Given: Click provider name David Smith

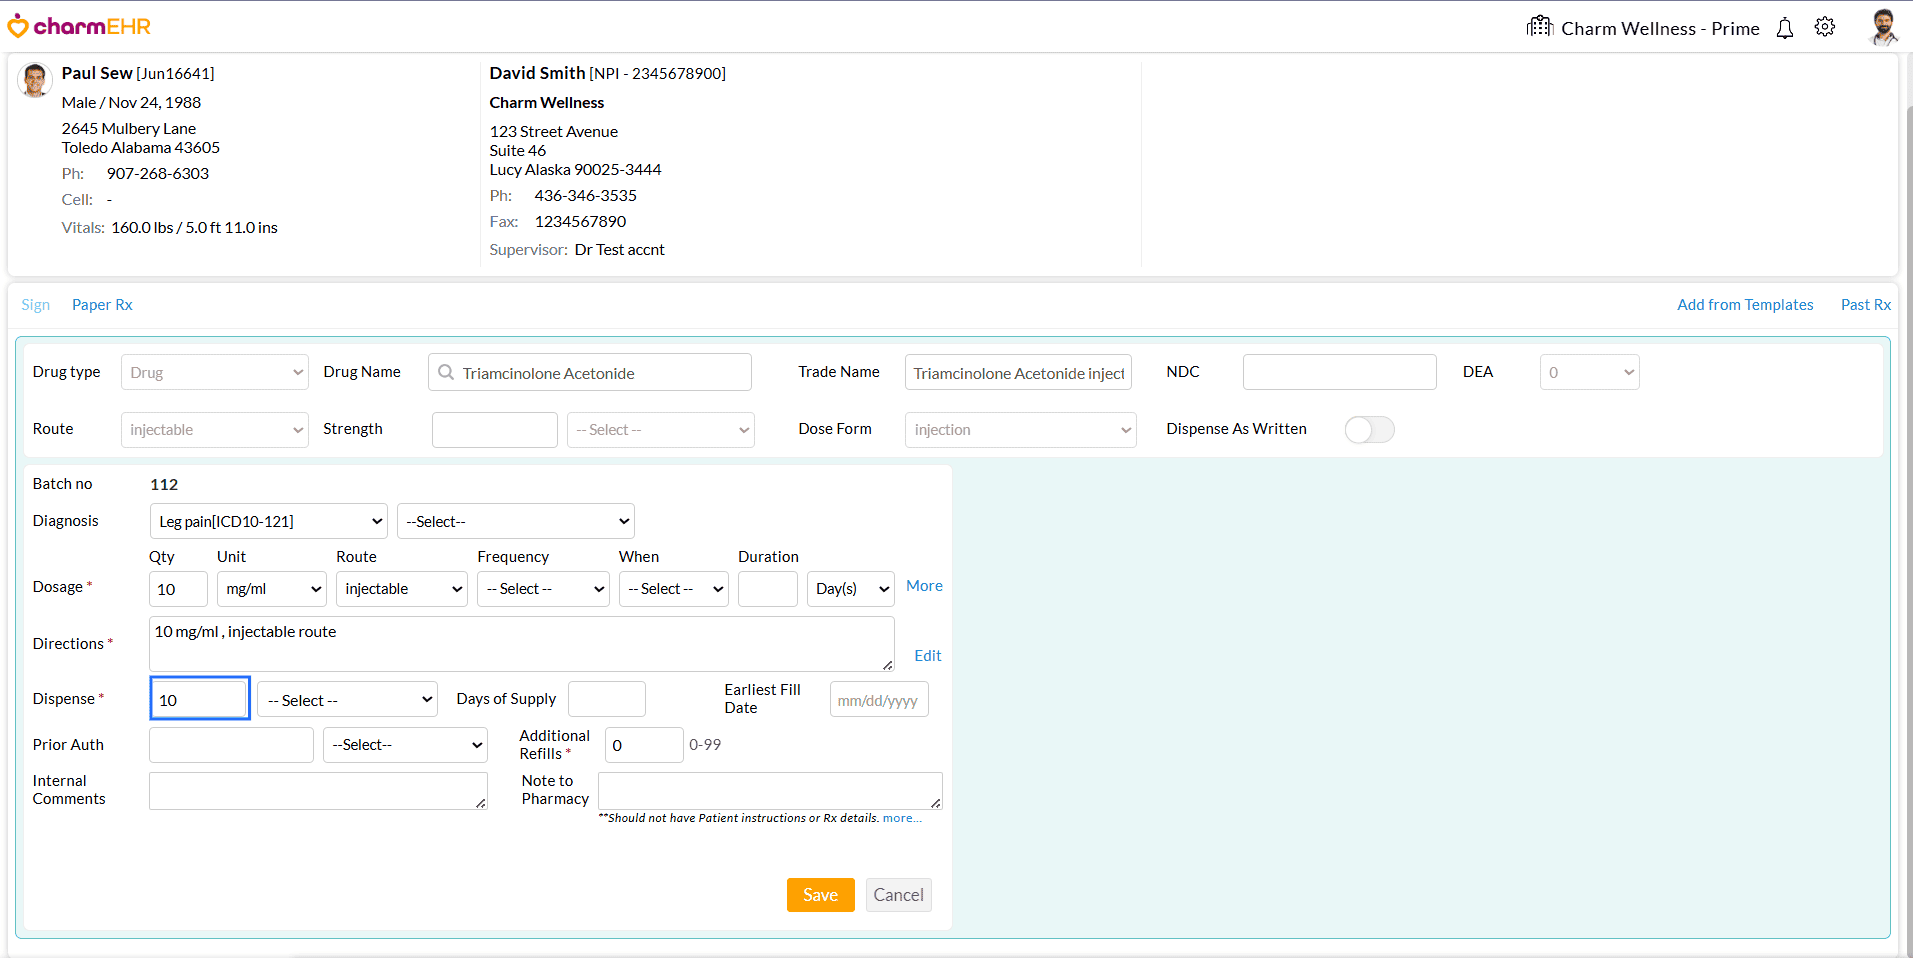Looking at the screenshot, I should coord(537,73).
